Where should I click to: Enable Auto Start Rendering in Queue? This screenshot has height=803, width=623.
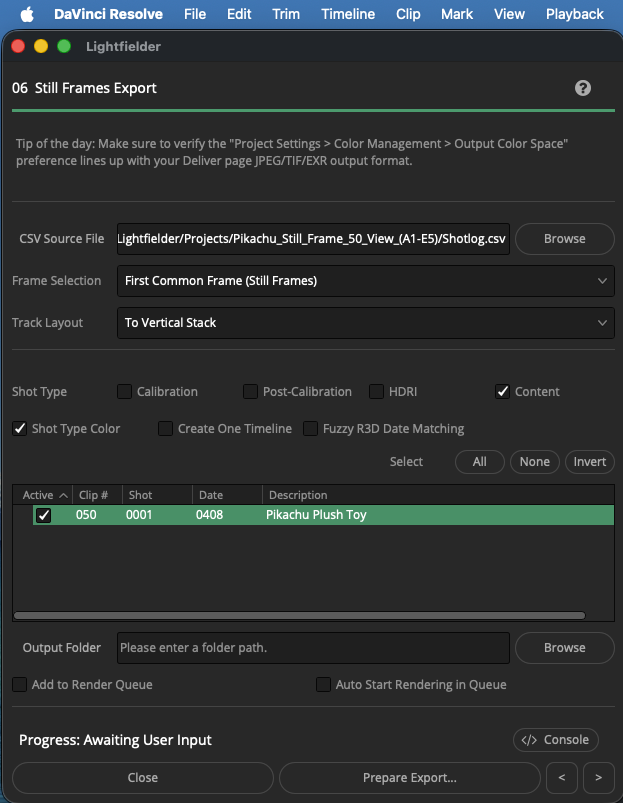(x=324, y=685)
